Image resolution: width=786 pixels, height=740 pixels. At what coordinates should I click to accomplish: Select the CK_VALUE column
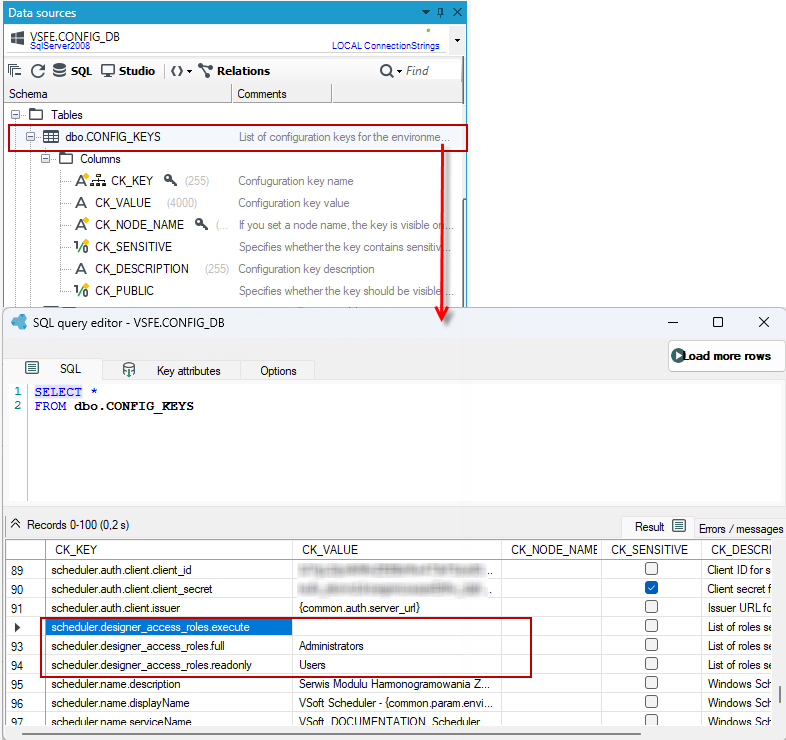click(123, 203)
